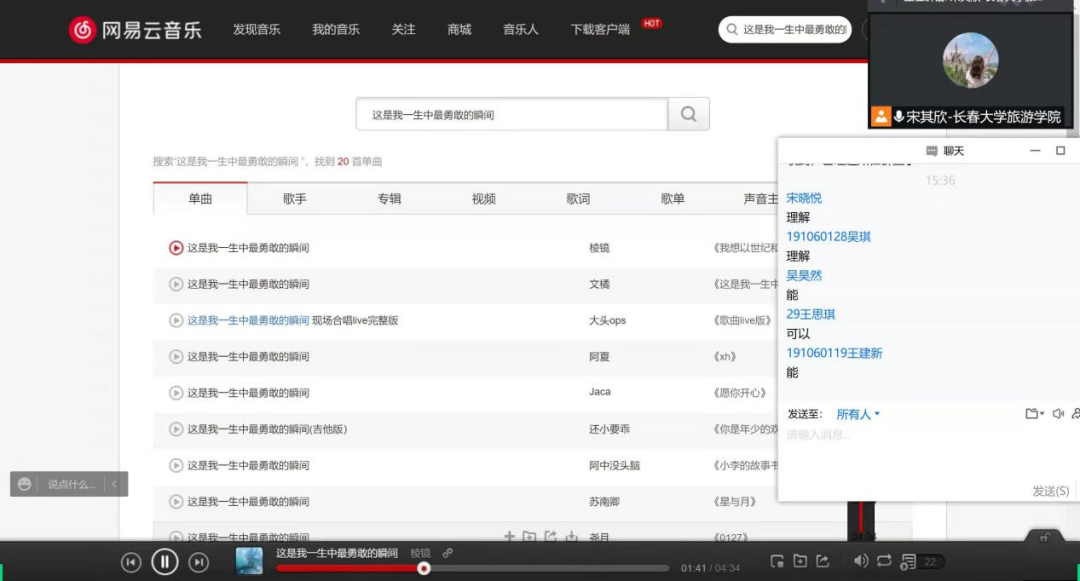The image size is (1080, 581).
Task: Seek using the playback progress slider knob
Action: tap(424, 568)
